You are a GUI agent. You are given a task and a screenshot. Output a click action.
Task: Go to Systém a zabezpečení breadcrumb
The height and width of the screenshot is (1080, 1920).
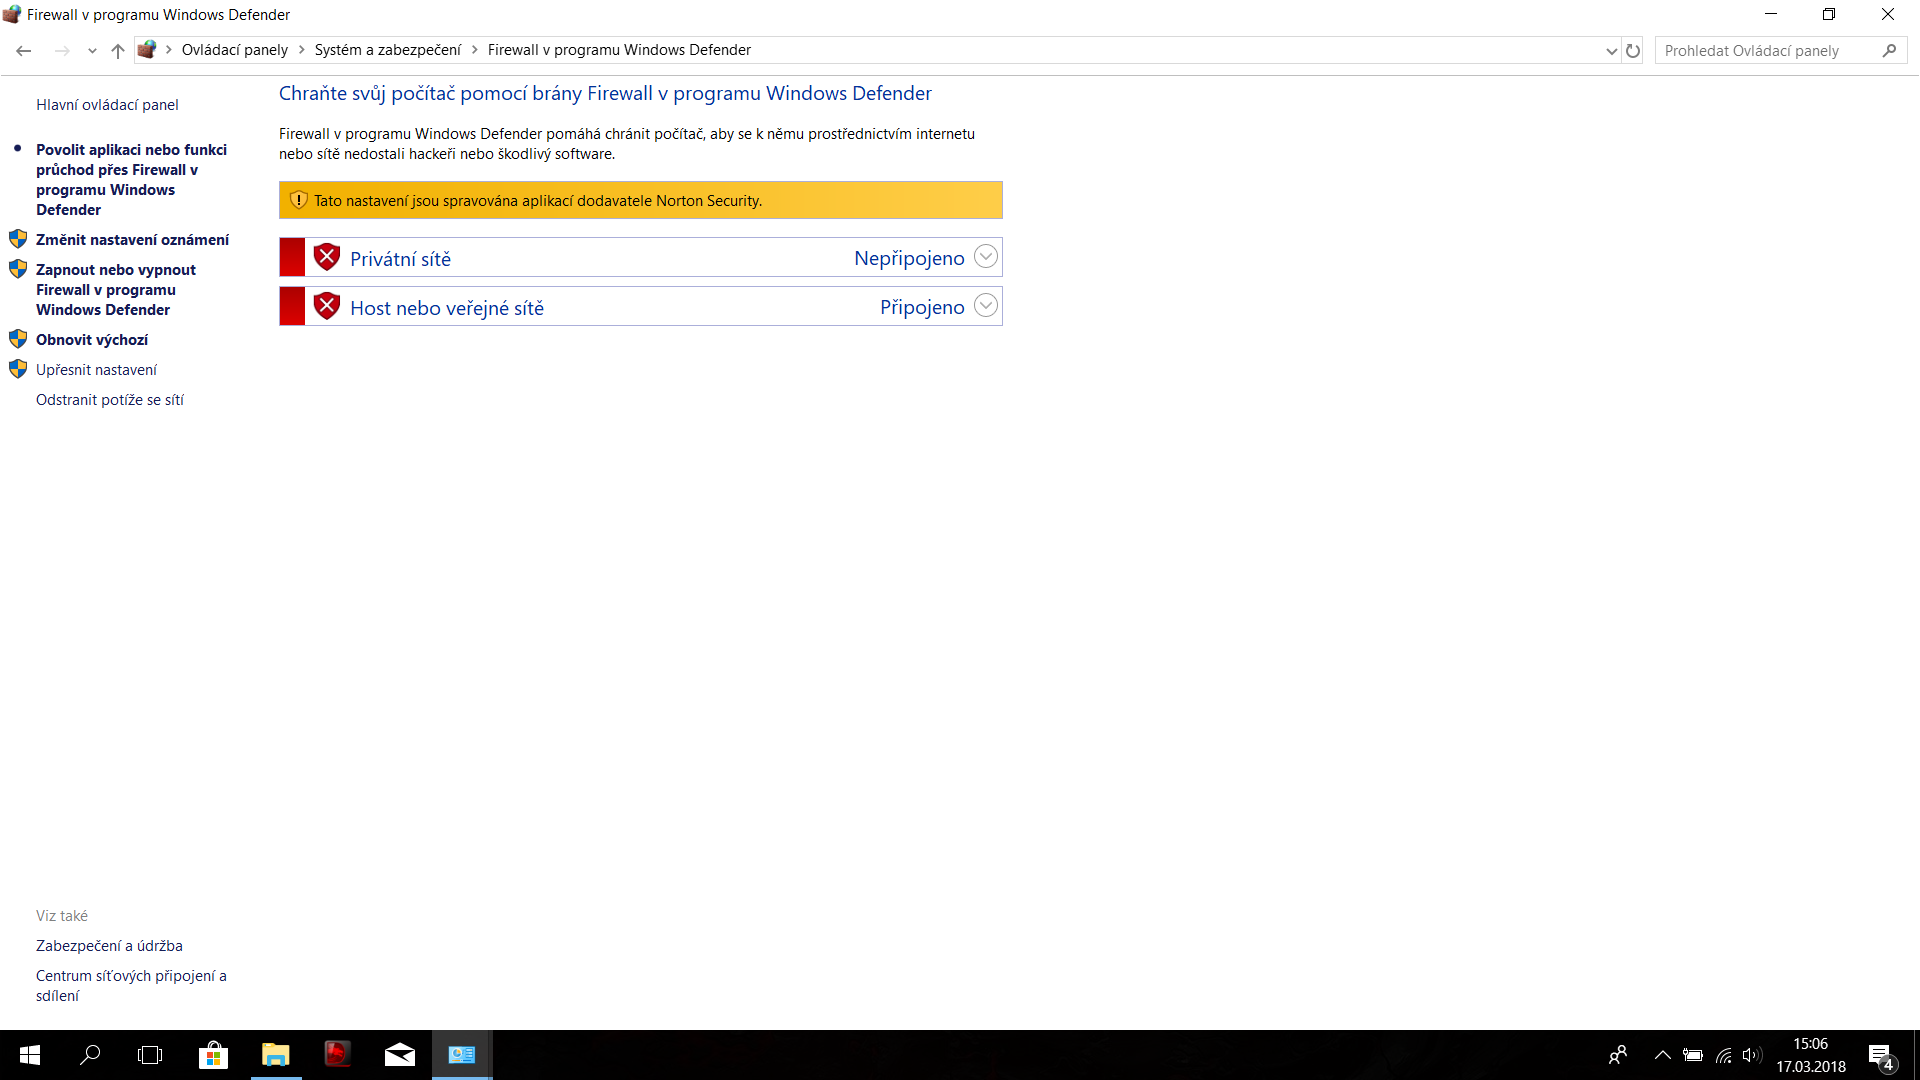tap(387, 50)
